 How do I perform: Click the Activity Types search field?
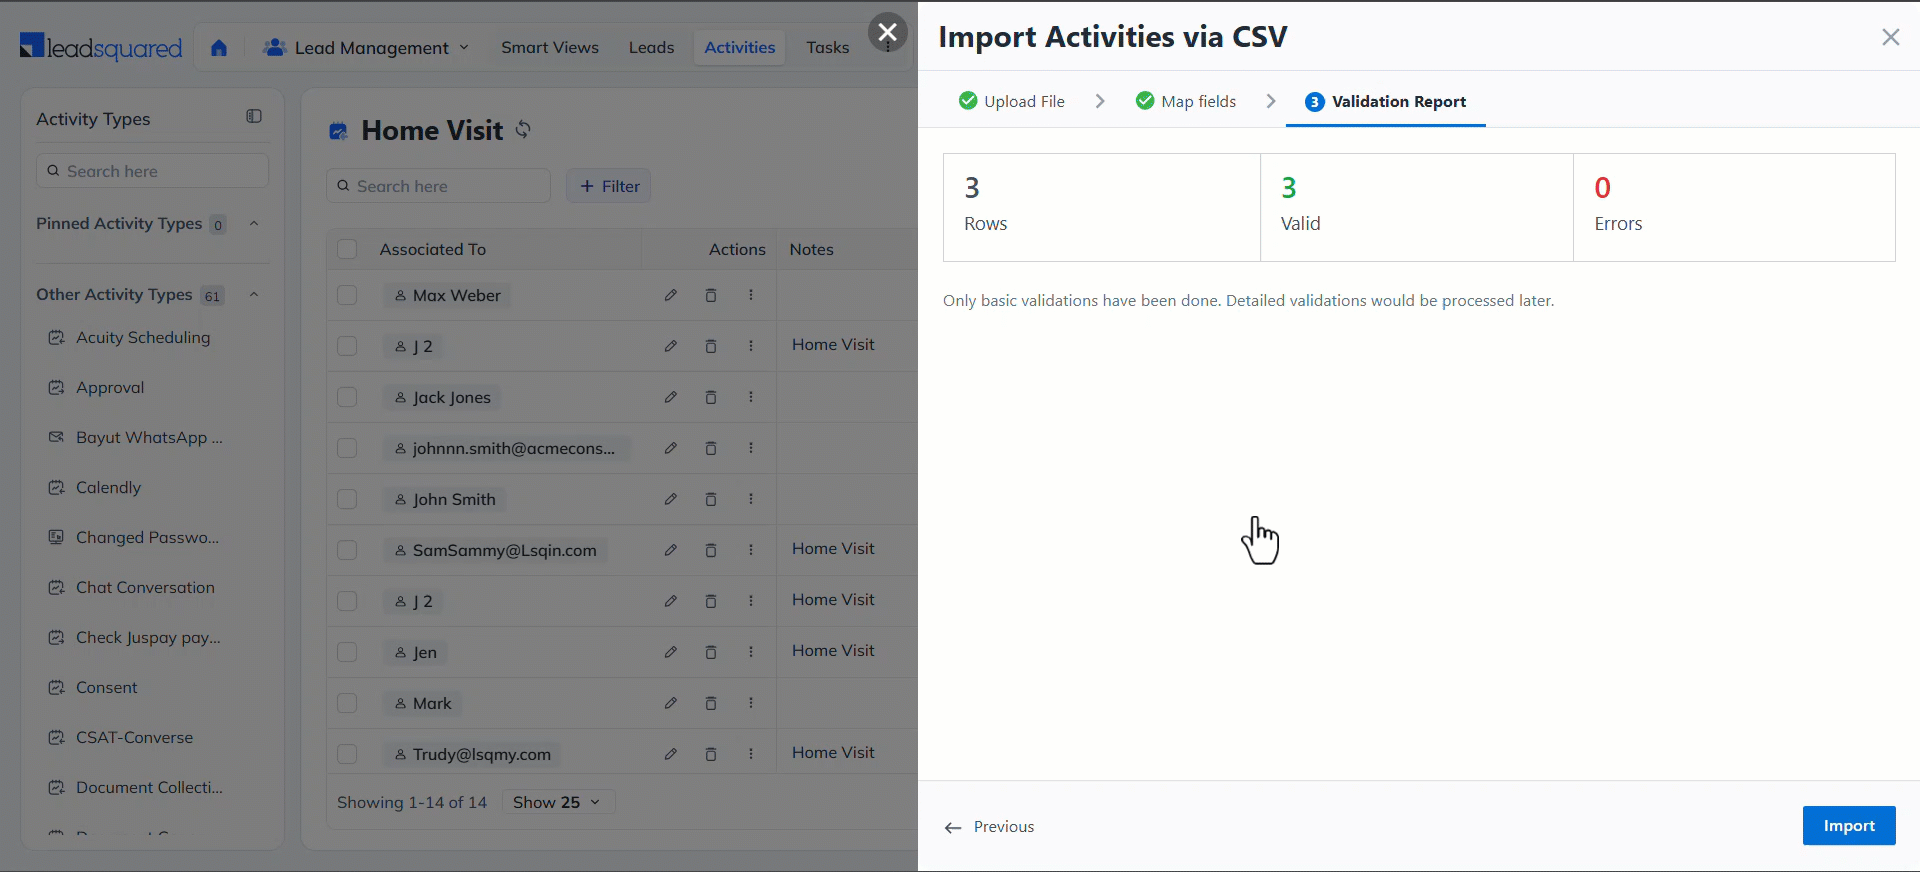click(x=152, y=171)
